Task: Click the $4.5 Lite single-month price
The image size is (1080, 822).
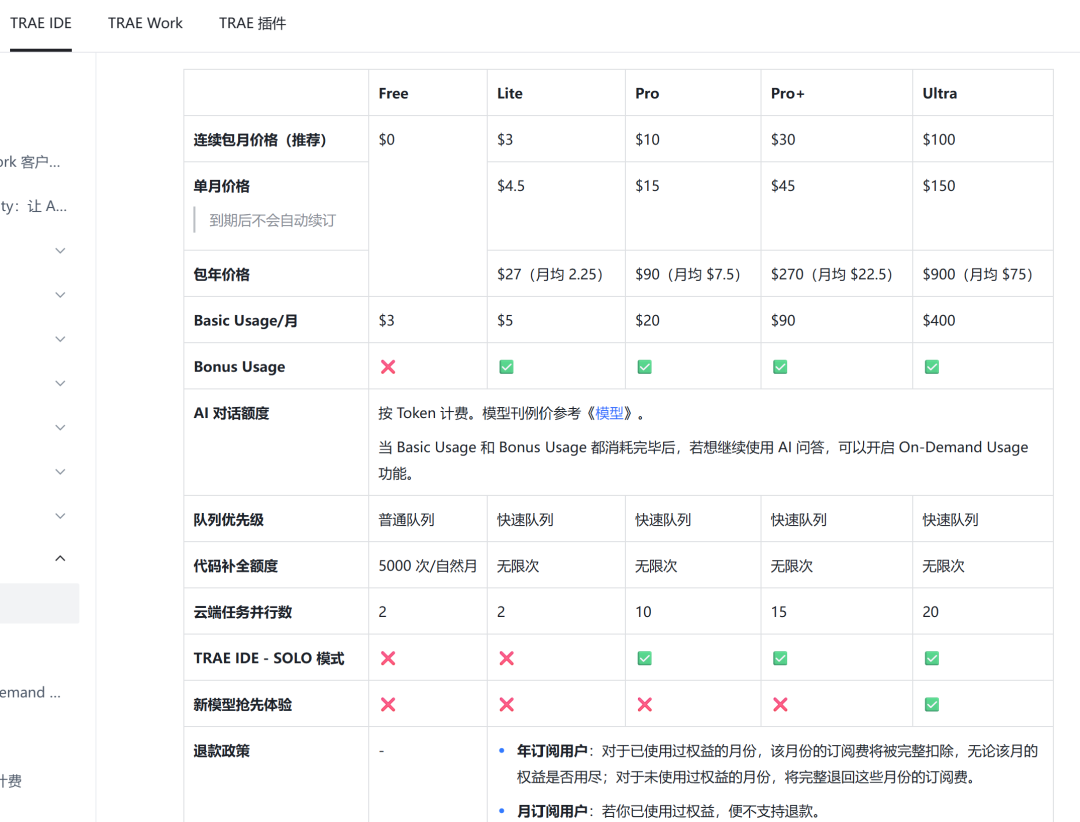Action: click(x=510, y=185)
